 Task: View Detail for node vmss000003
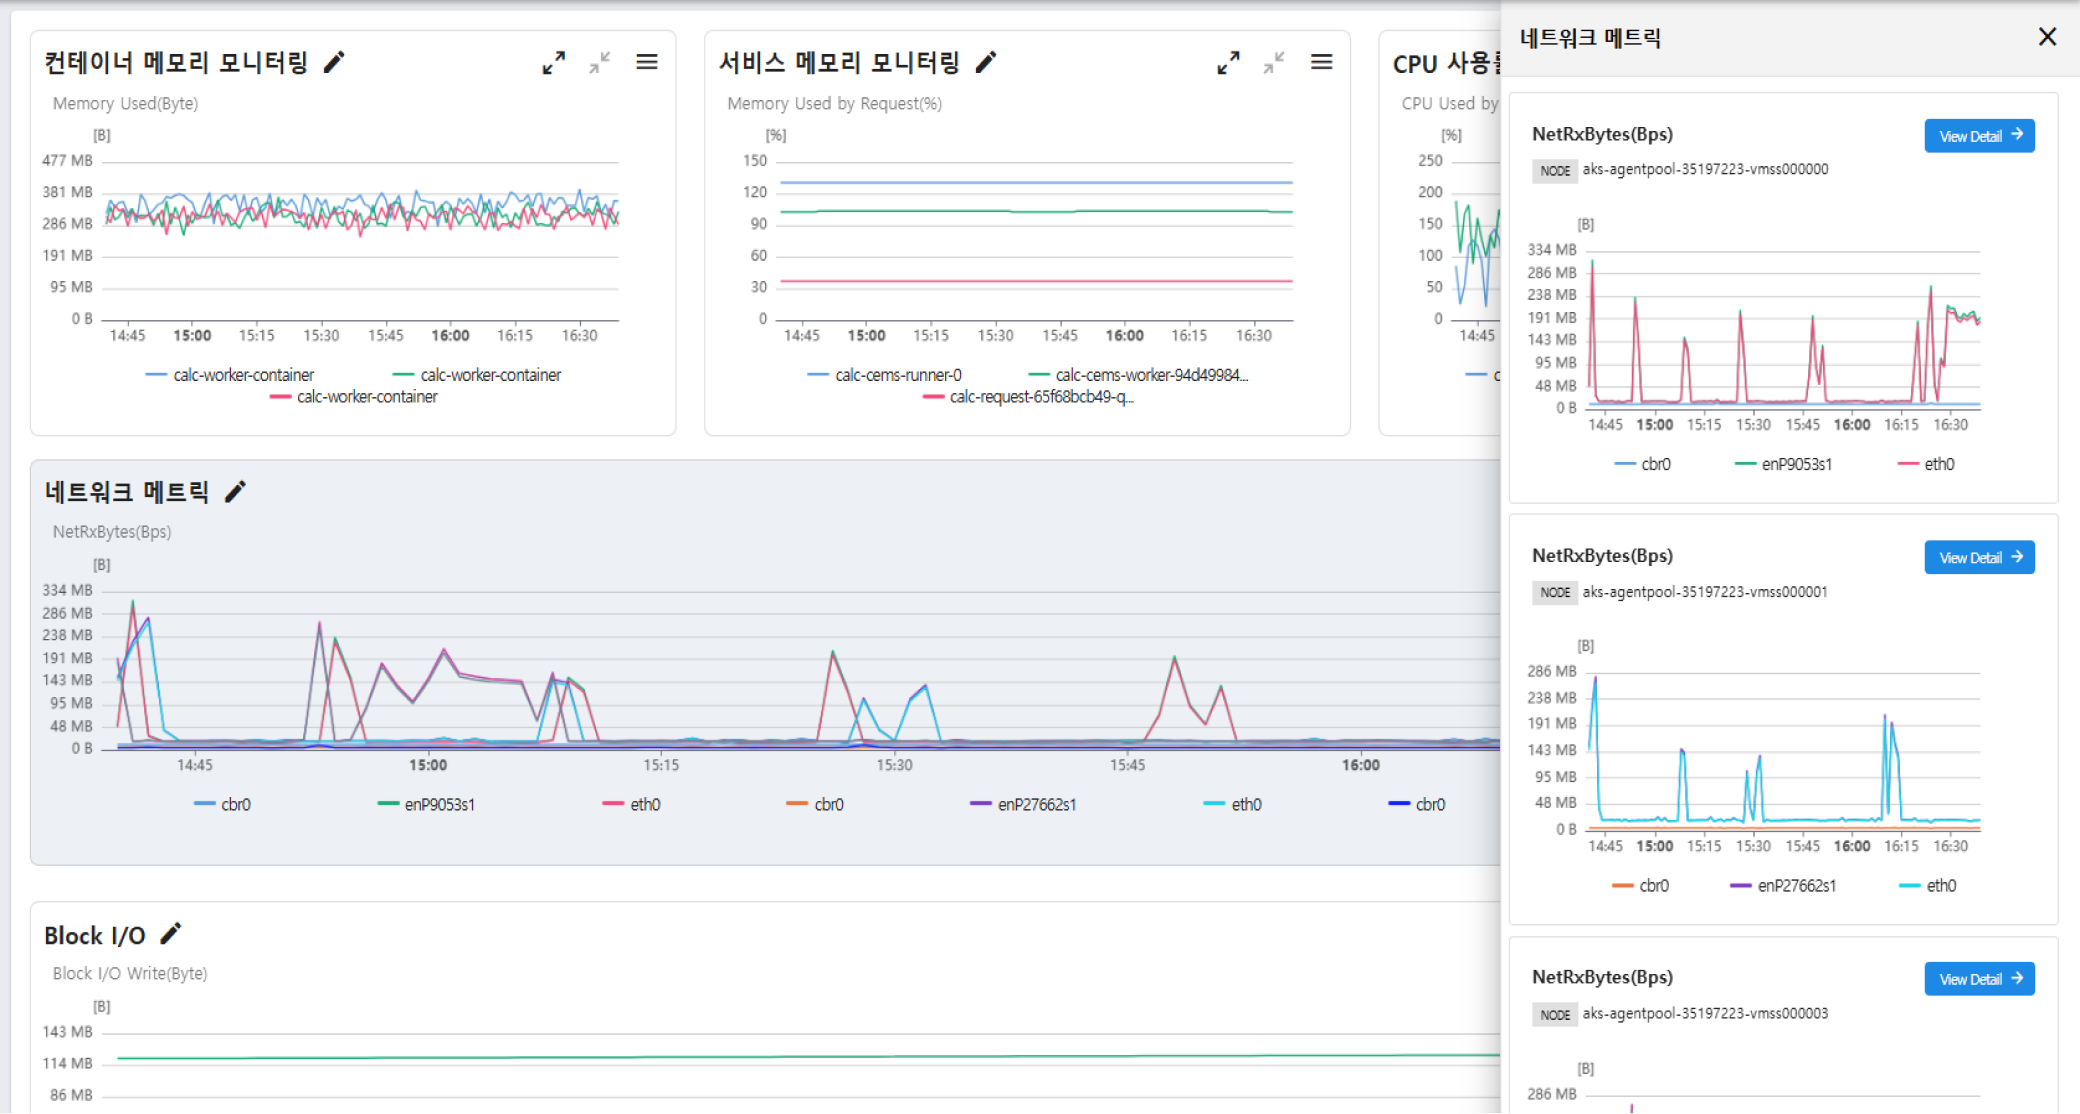(x=1979, y=979)
